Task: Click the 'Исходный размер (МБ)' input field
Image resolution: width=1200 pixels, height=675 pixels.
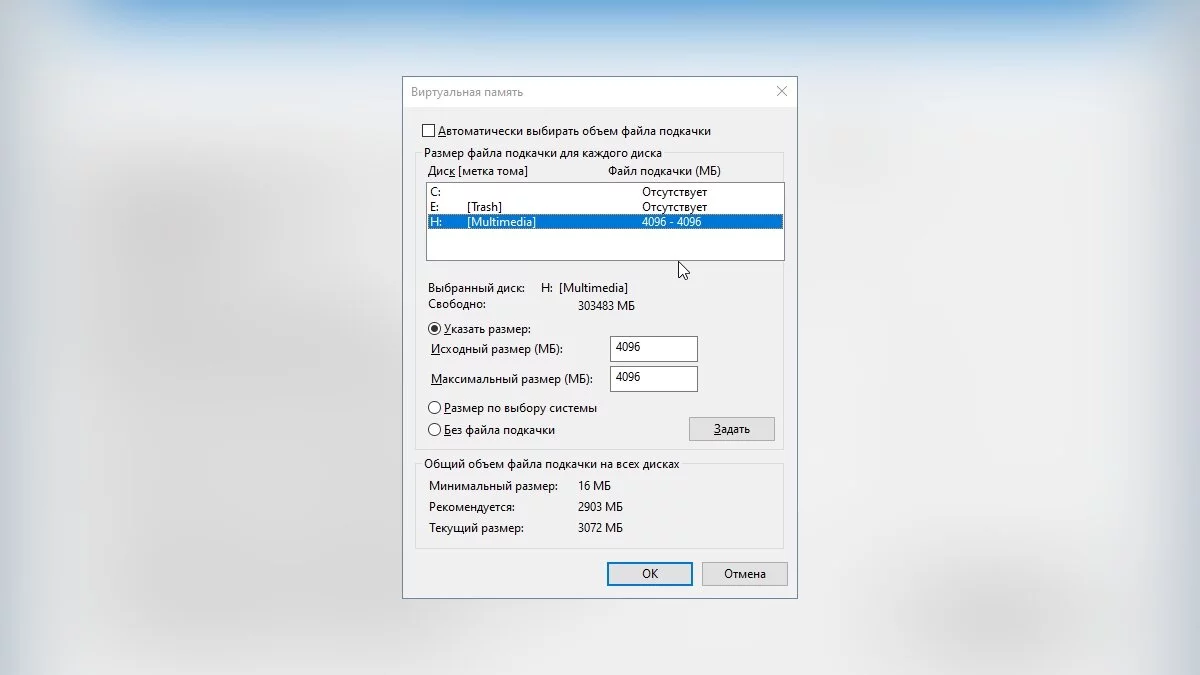Action: click(653, 348)
